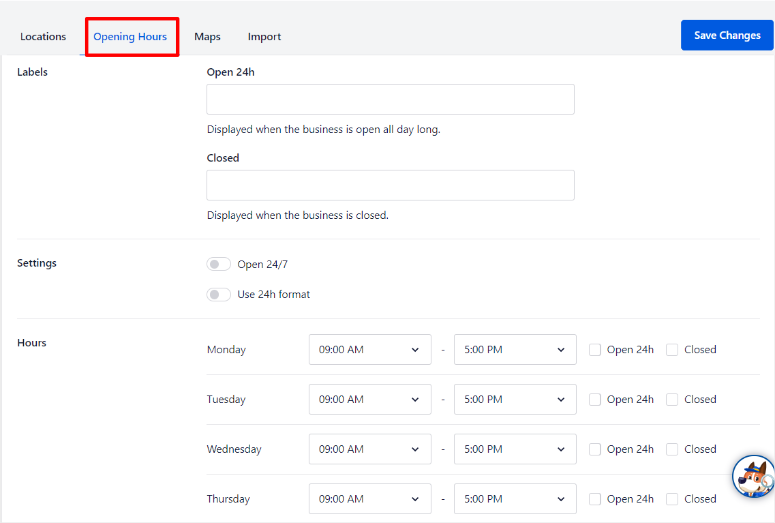
Task: Select the Opening Hours tab
Action: [130, 37]
